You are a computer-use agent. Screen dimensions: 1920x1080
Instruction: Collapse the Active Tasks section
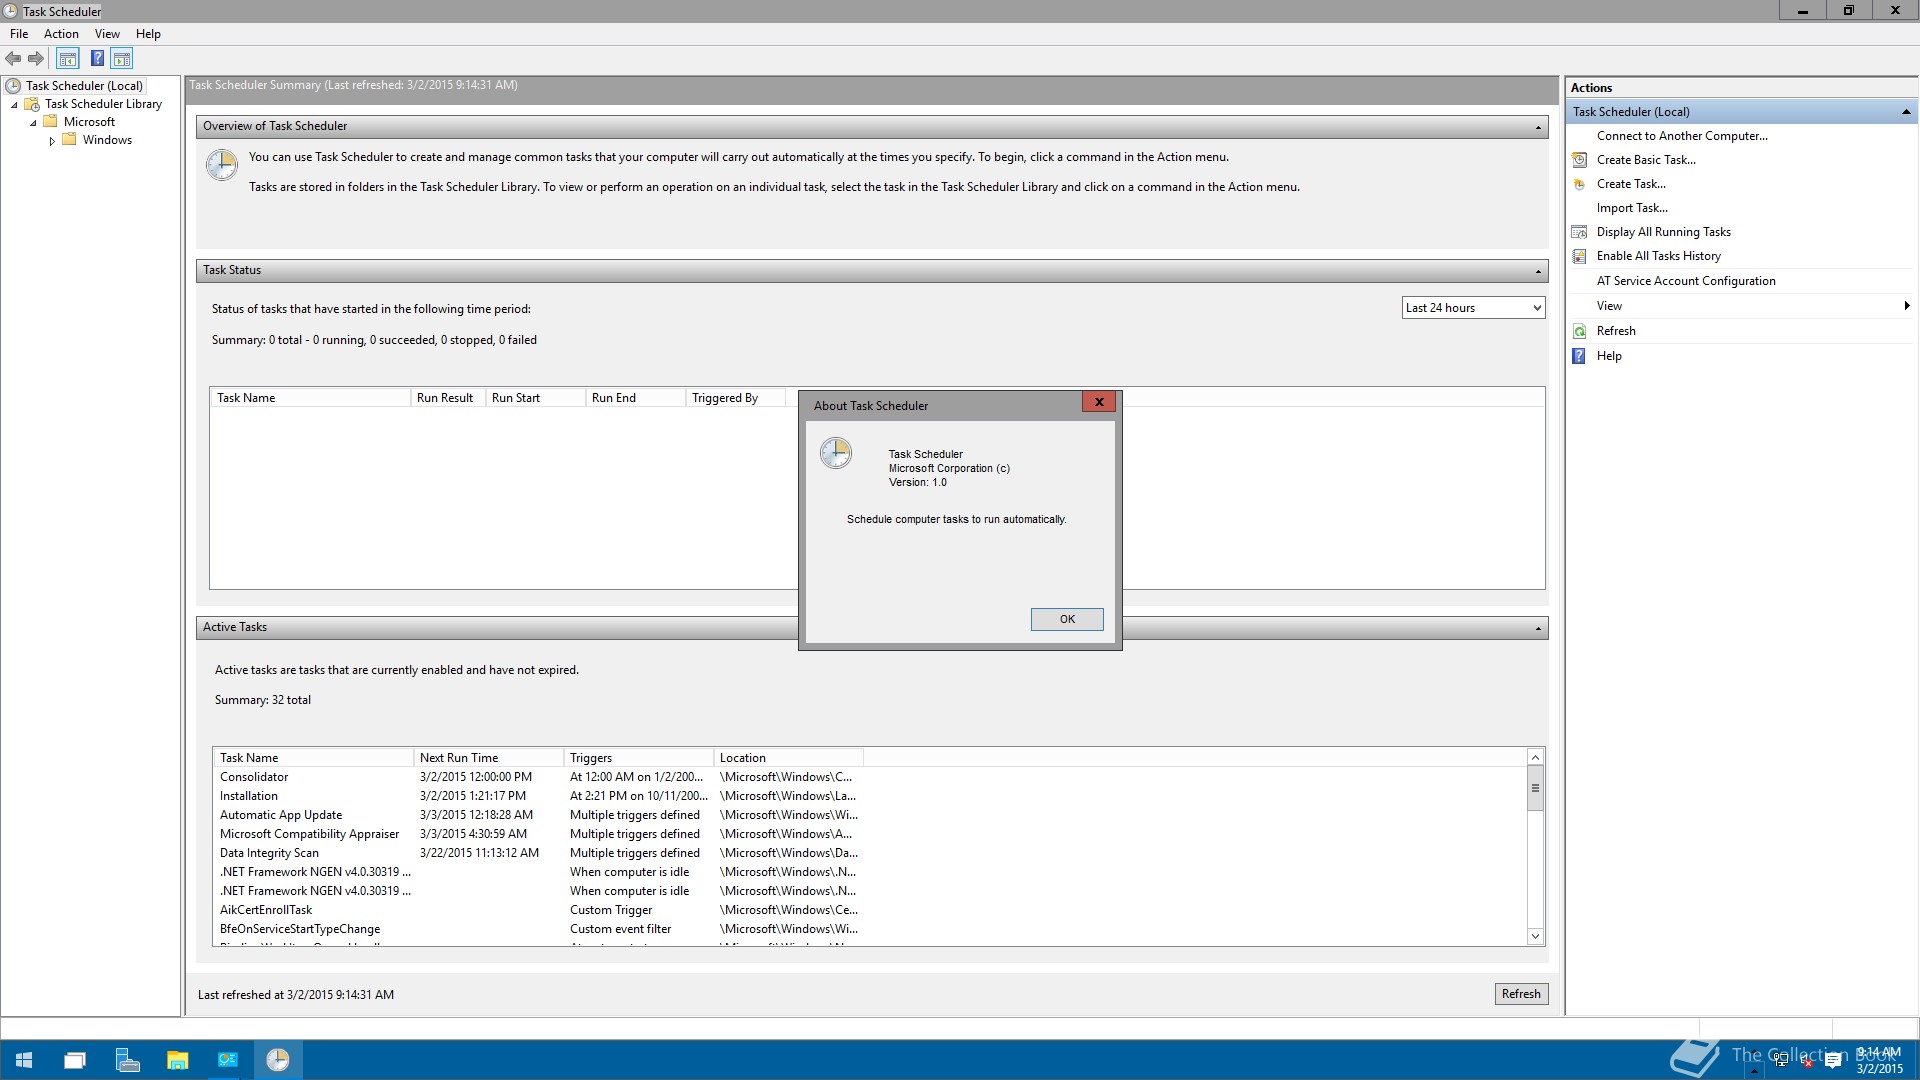click(x=1538, y=628)
